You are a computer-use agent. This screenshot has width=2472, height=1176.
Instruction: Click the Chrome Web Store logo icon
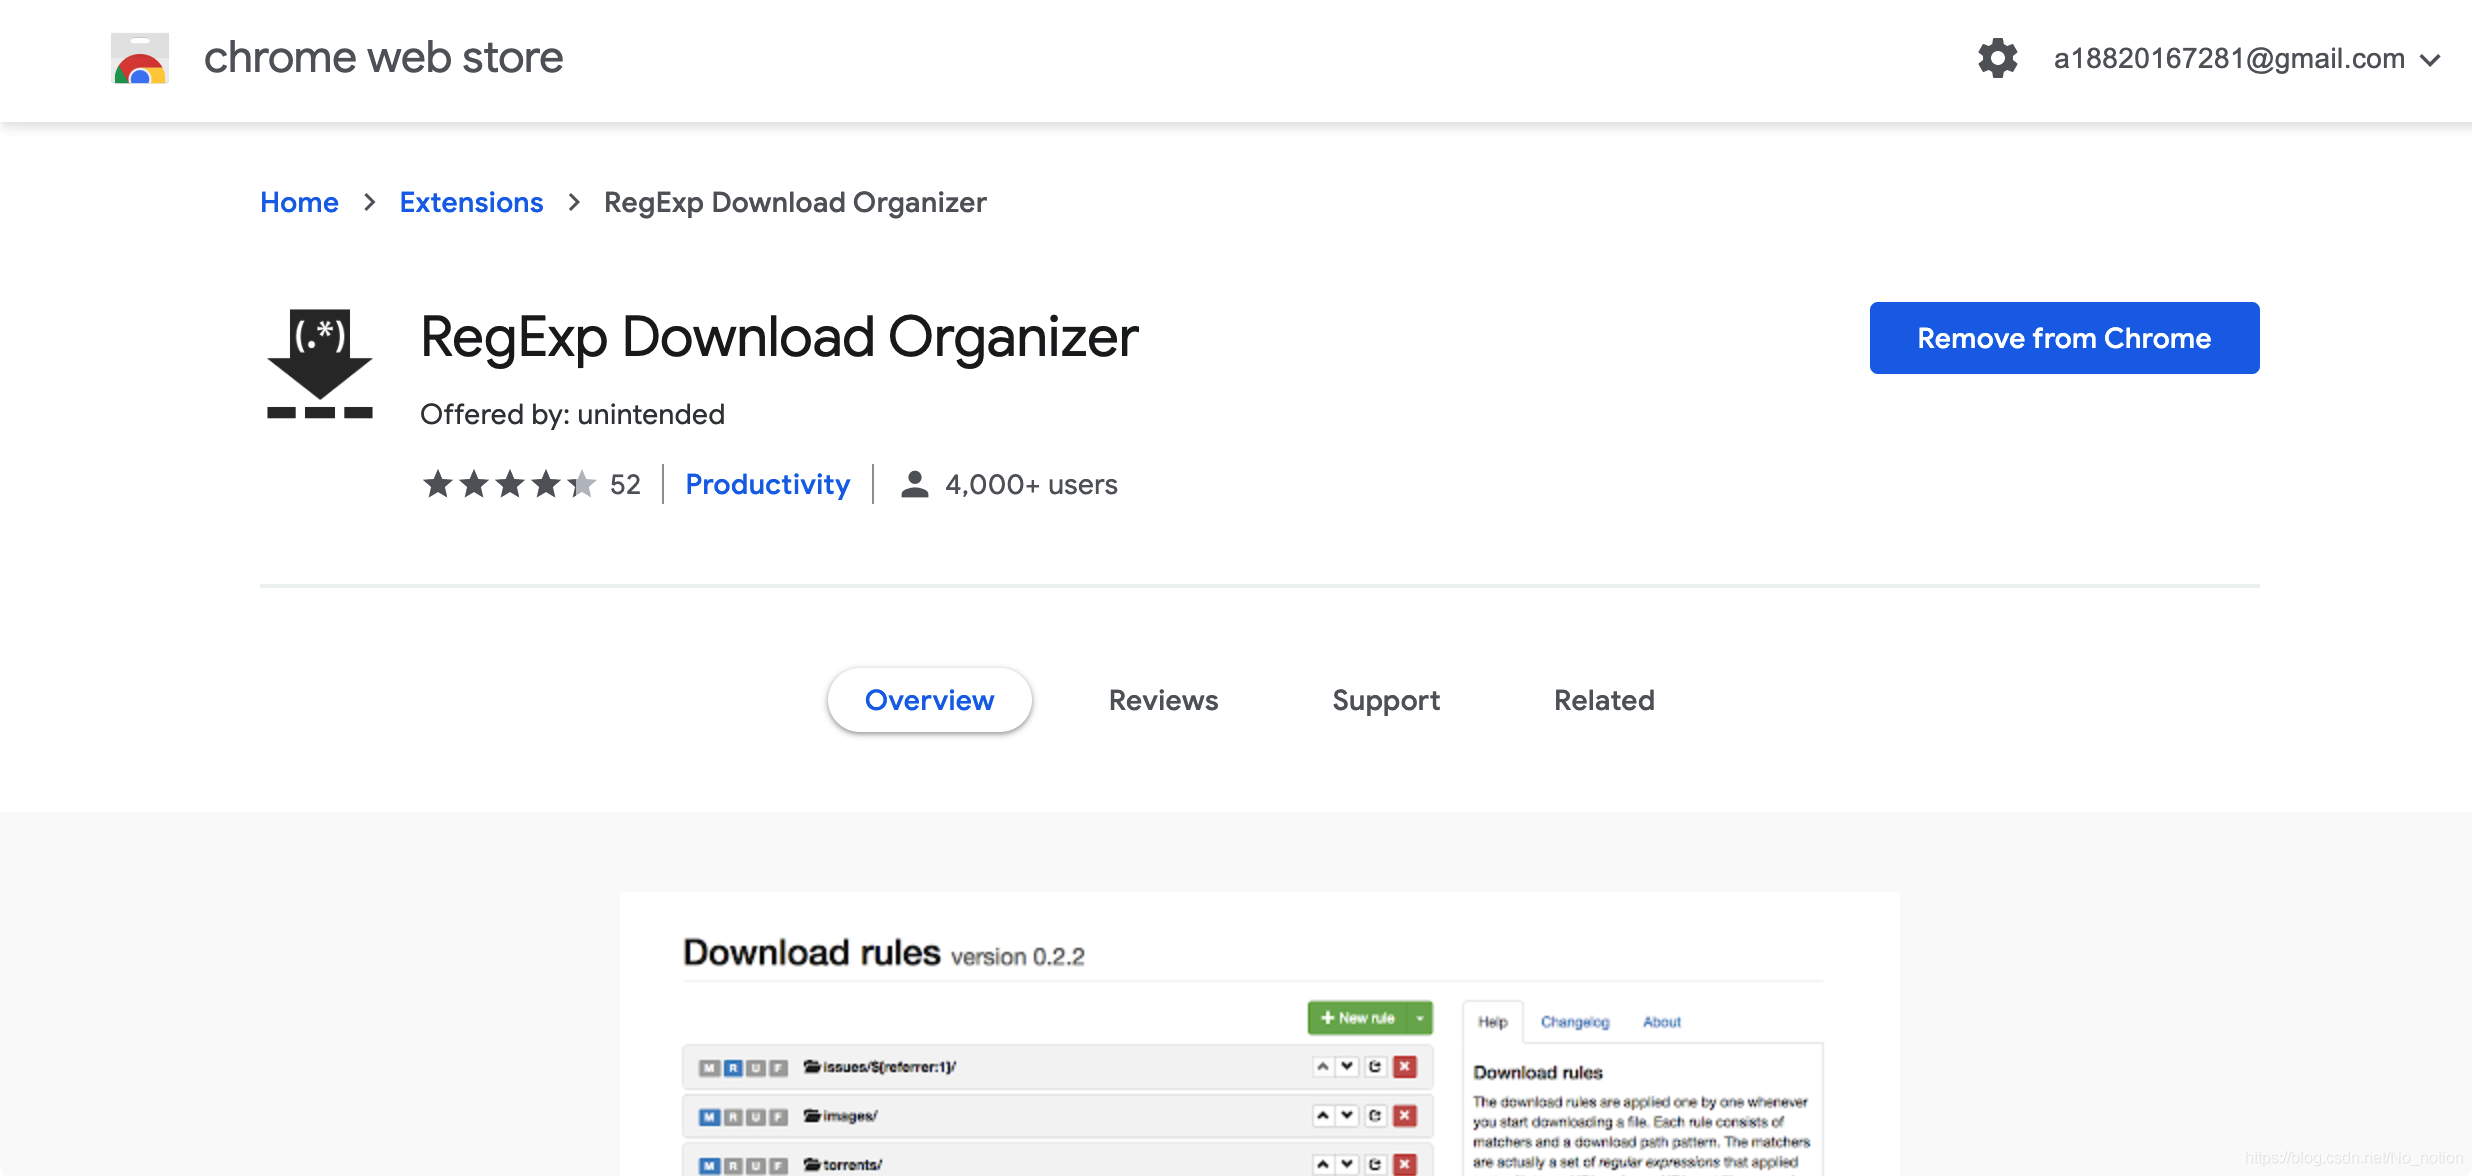point(139,58)
